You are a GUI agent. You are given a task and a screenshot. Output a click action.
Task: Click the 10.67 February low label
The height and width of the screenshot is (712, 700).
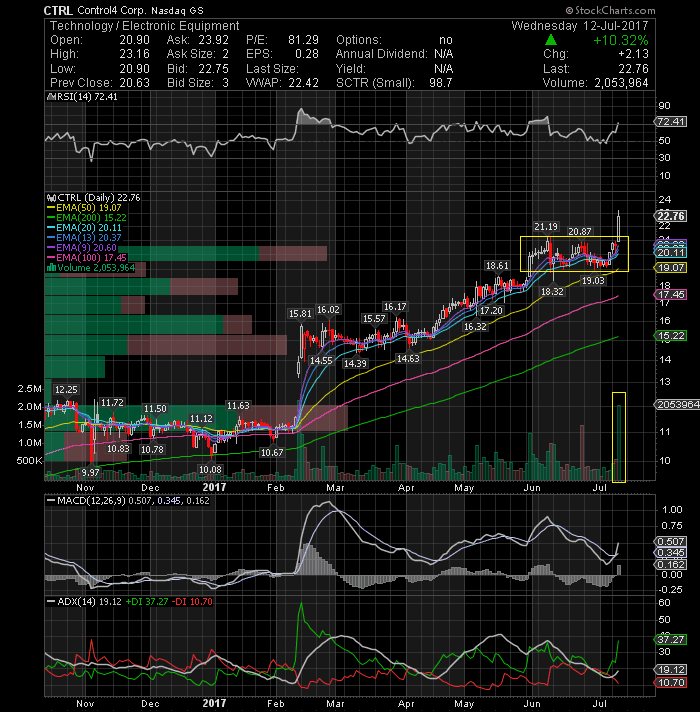coord(271,453)
